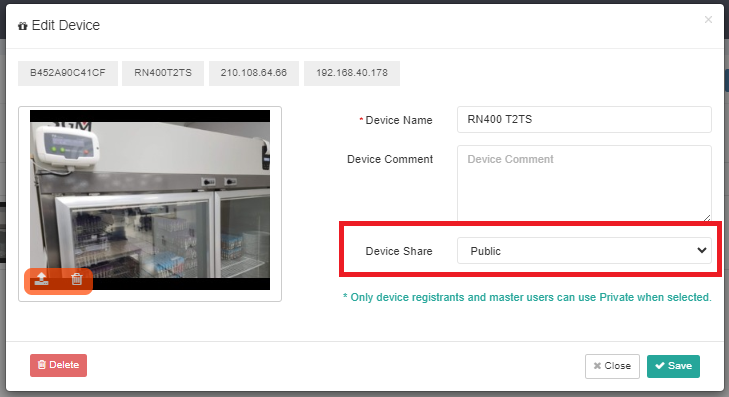
Task: Select the RN400T2TS model tag
Action: tap(163, 73)
